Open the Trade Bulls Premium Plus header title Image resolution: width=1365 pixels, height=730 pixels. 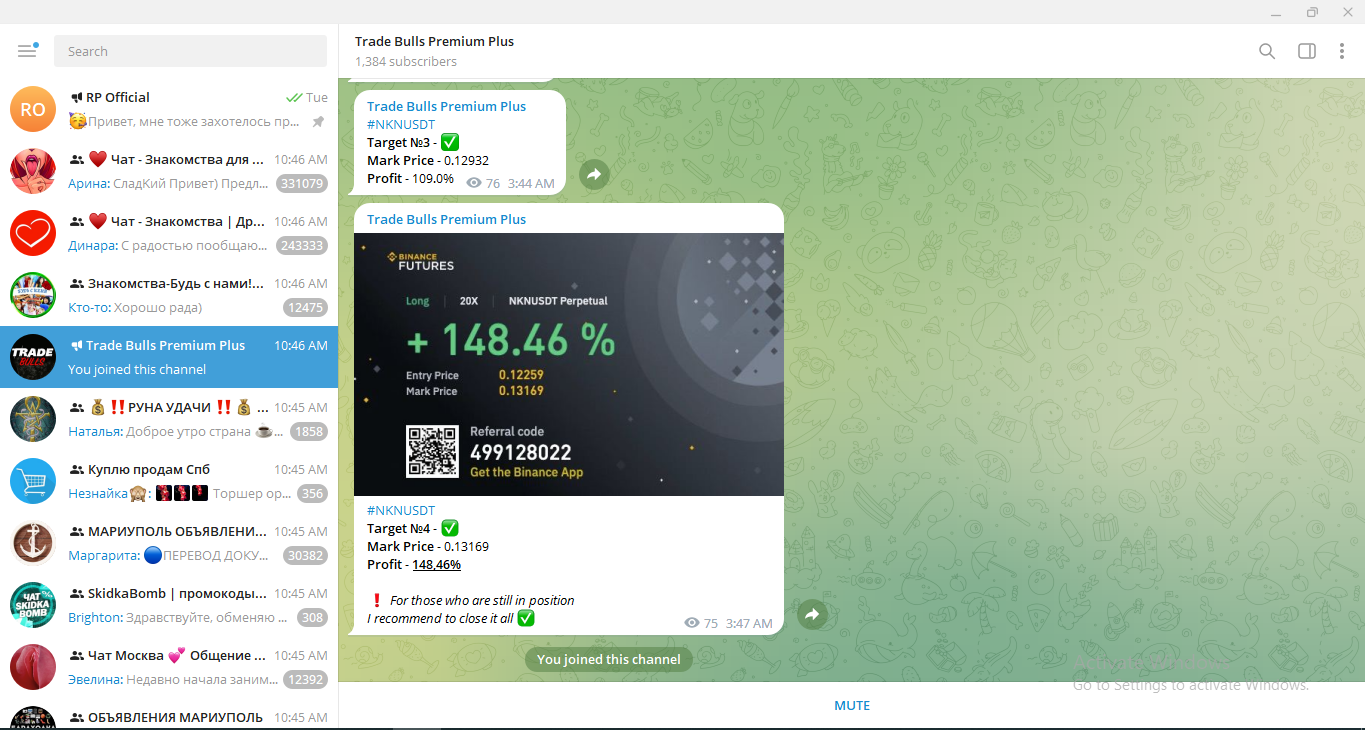[x=435, y=41]
